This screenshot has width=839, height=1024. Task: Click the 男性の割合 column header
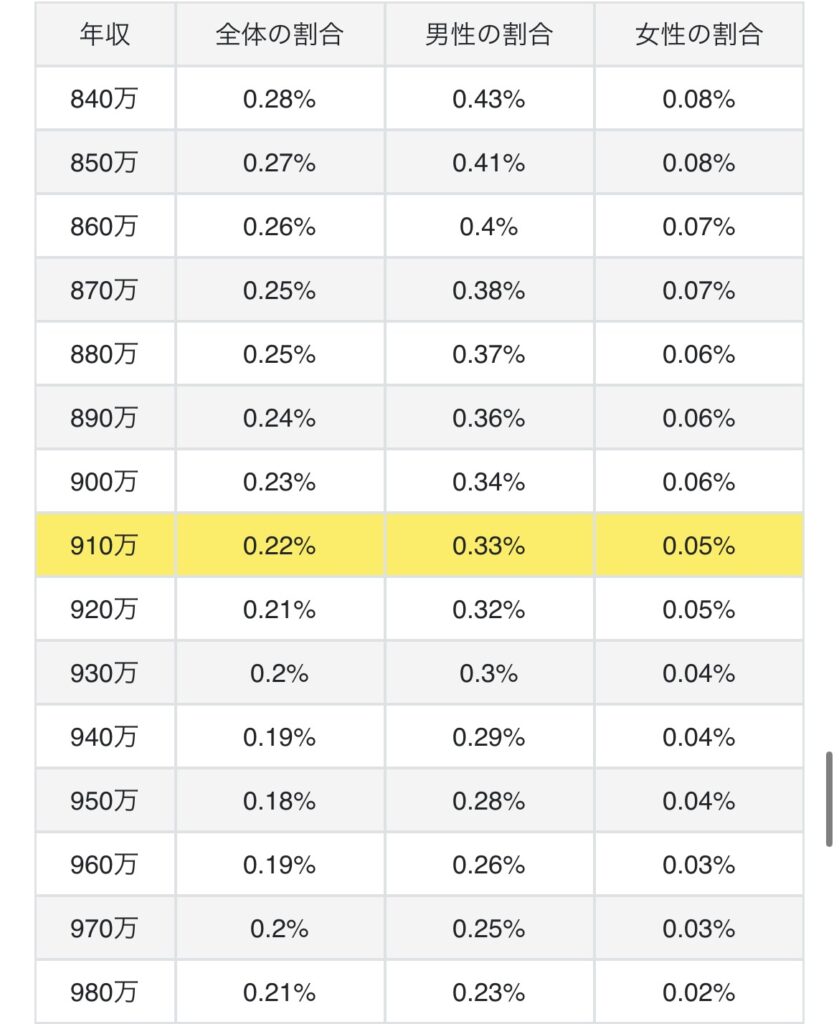pos(490,34)
